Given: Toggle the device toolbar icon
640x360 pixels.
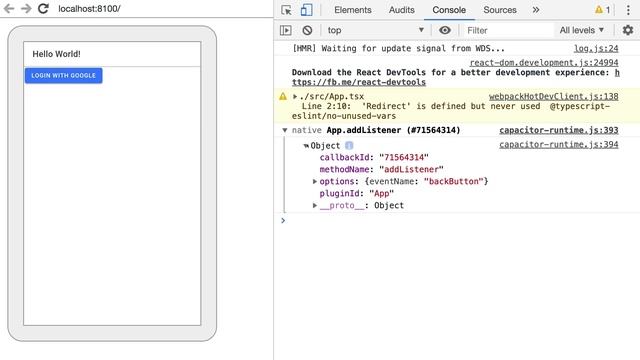Looking at the screenshot, I should (307, 10).
